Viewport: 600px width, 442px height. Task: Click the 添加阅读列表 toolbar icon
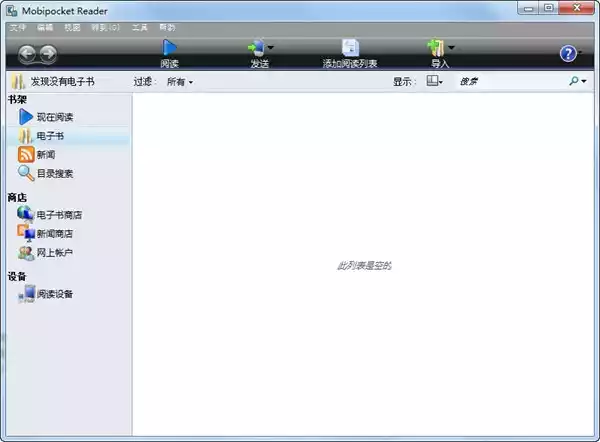[349, 47]
